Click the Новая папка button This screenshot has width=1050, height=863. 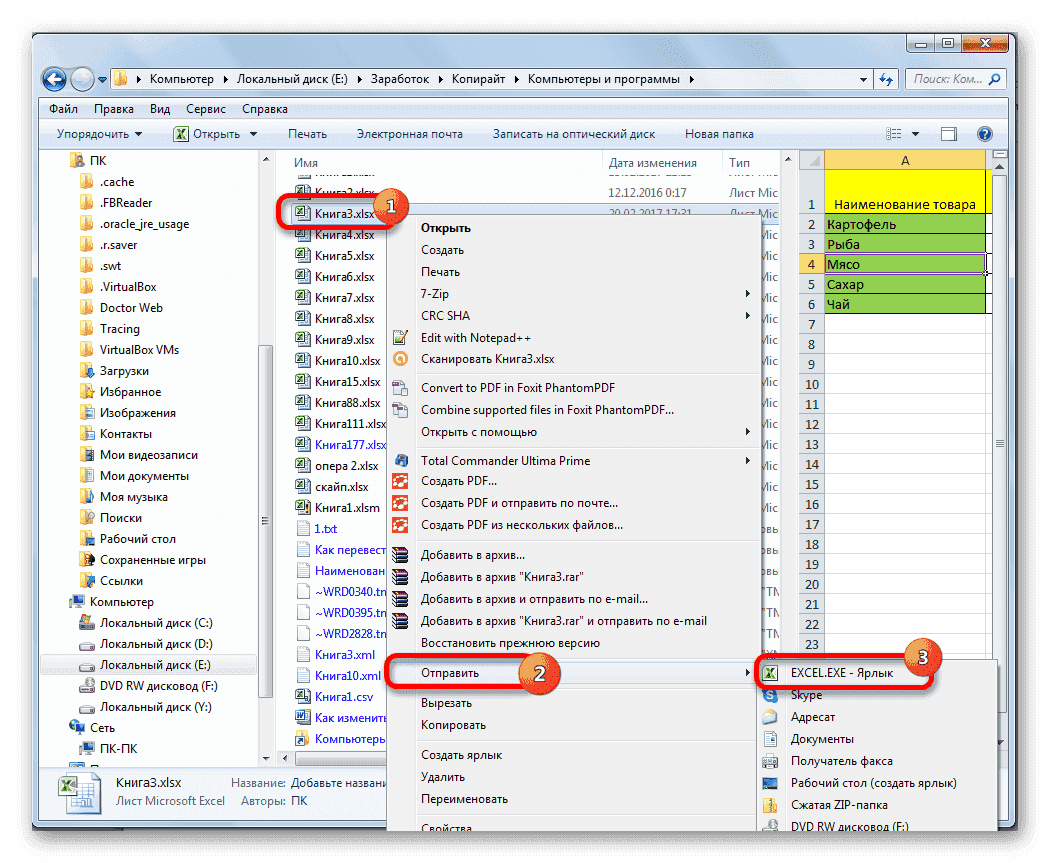[721, 133]
